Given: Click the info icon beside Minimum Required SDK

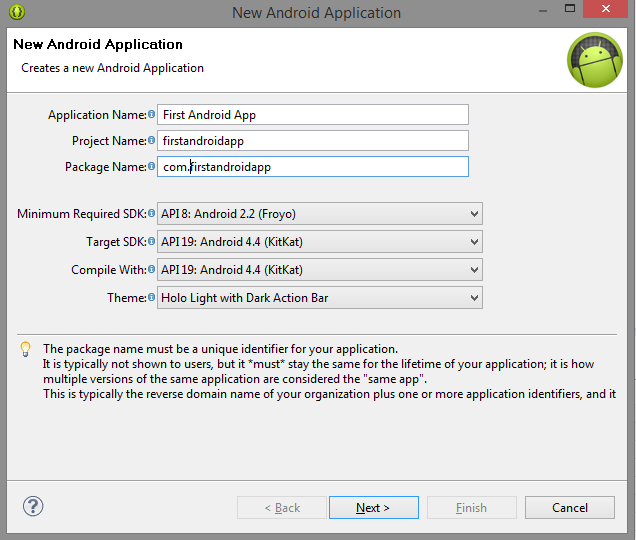Looking at the screenshot, I should click(151, 213).
